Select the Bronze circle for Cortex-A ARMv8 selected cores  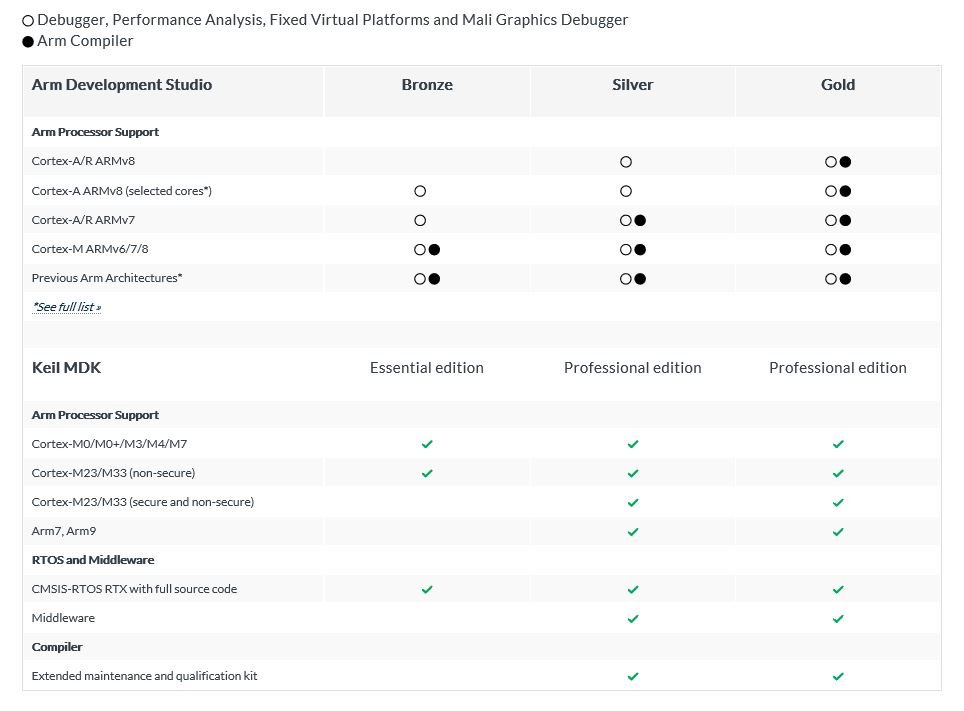pyautogui.click(x=420, y=190)
